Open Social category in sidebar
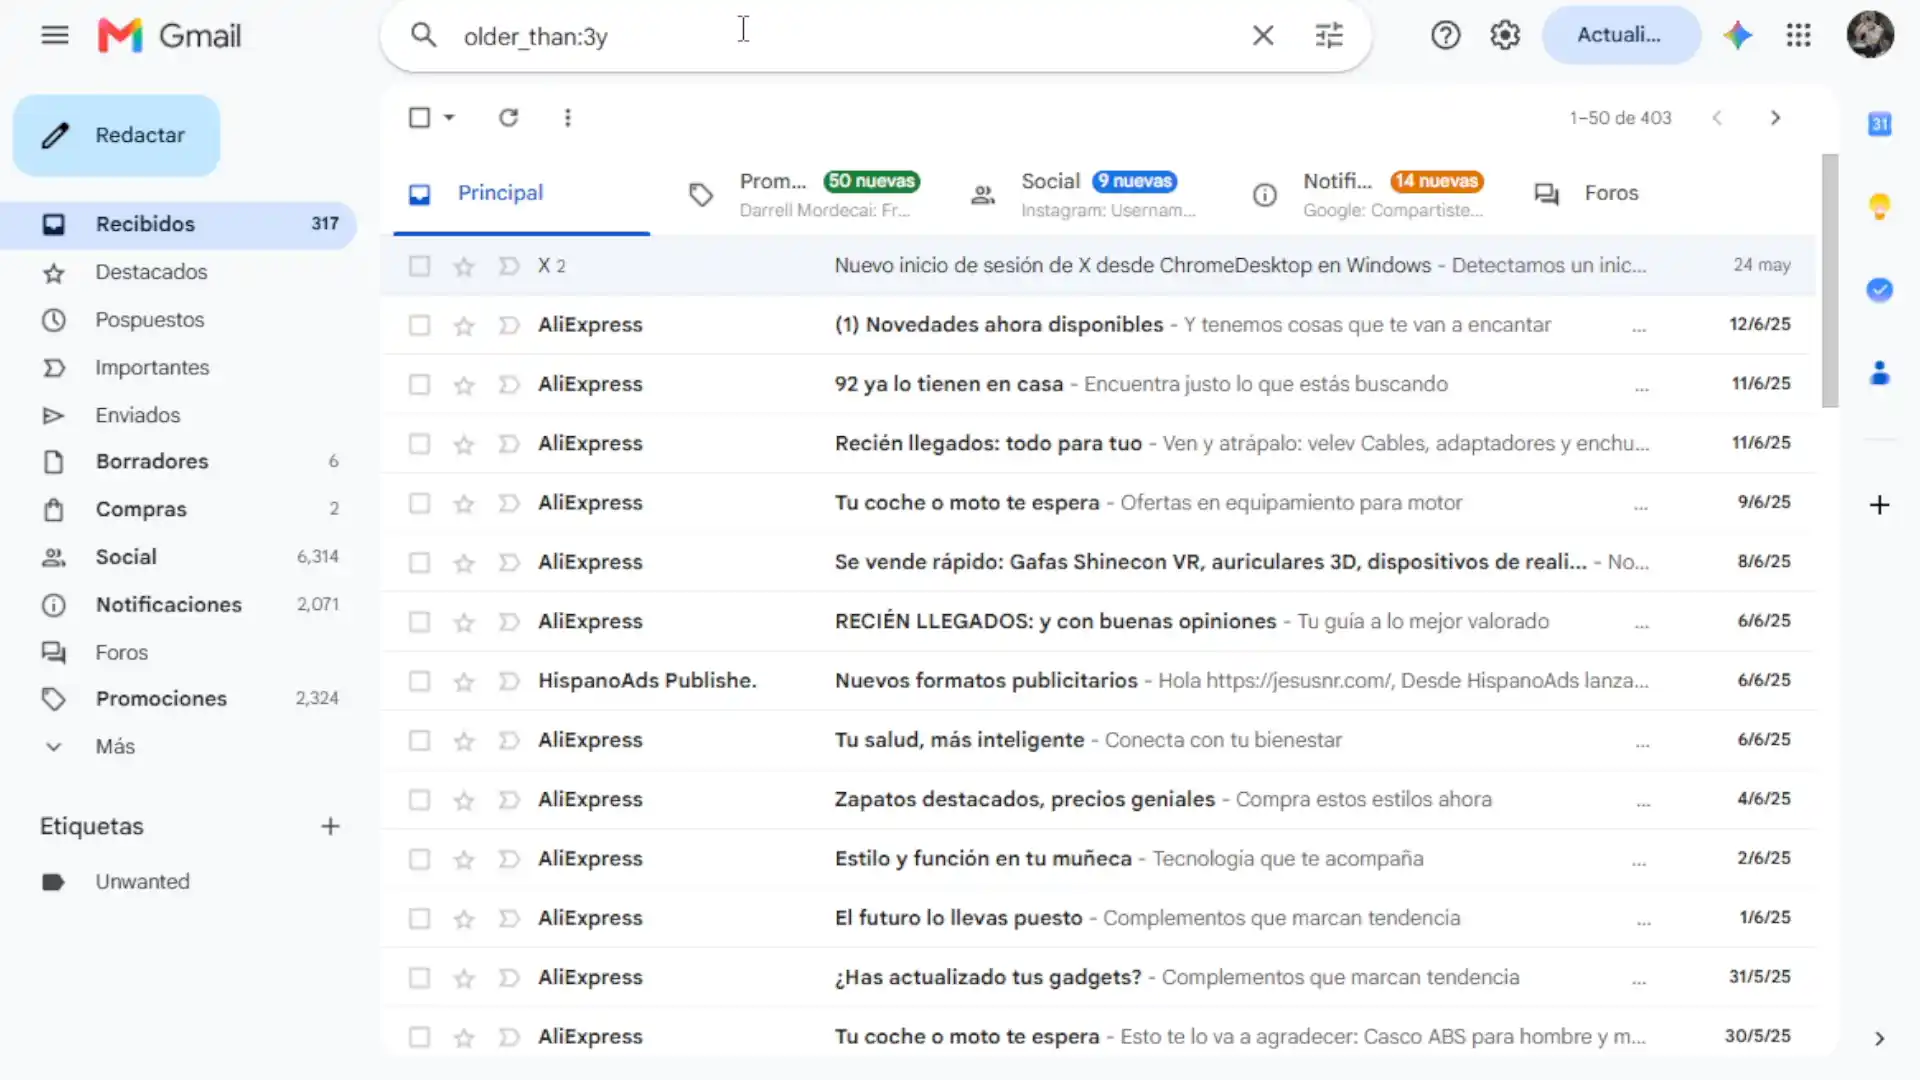This screenshot has width=1920, height=1080. pos(178,557)
